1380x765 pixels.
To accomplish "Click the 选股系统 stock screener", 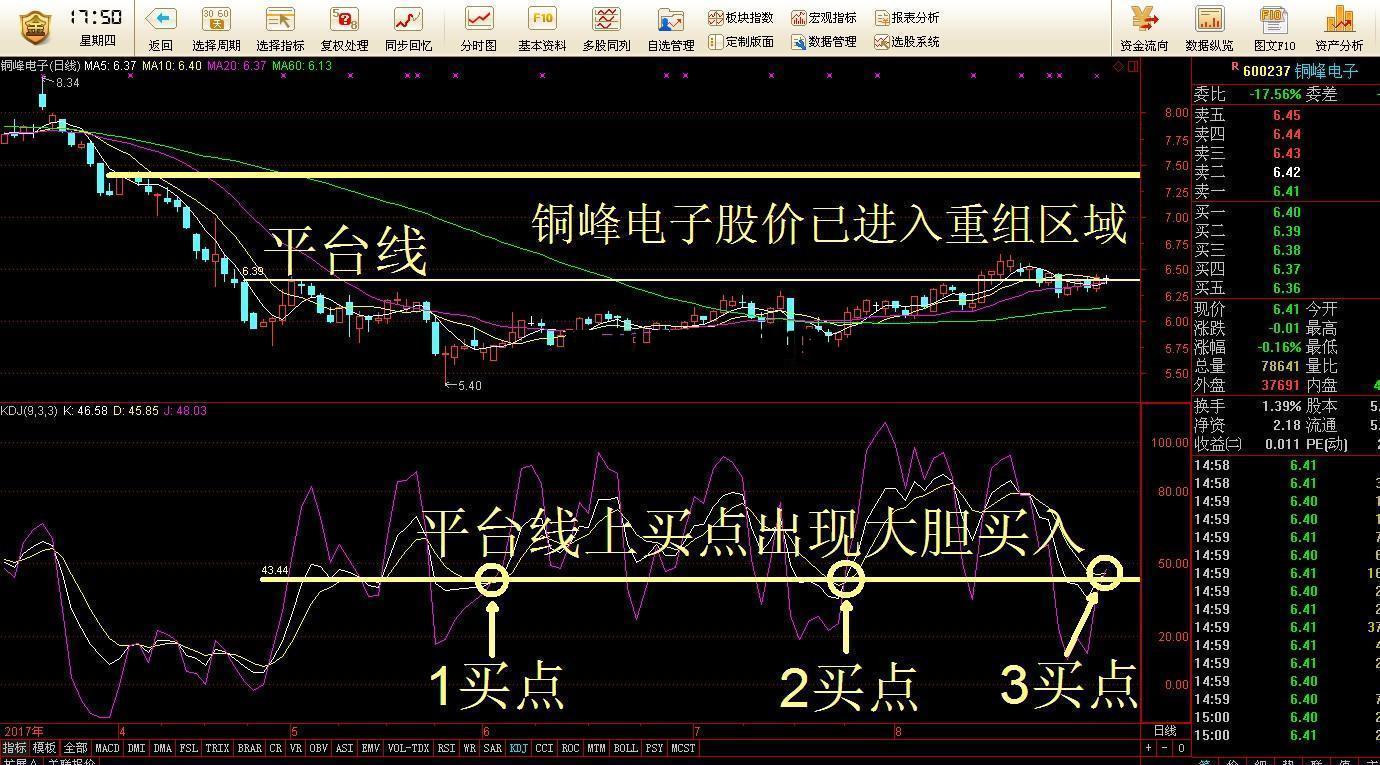I will coord(907,42).
